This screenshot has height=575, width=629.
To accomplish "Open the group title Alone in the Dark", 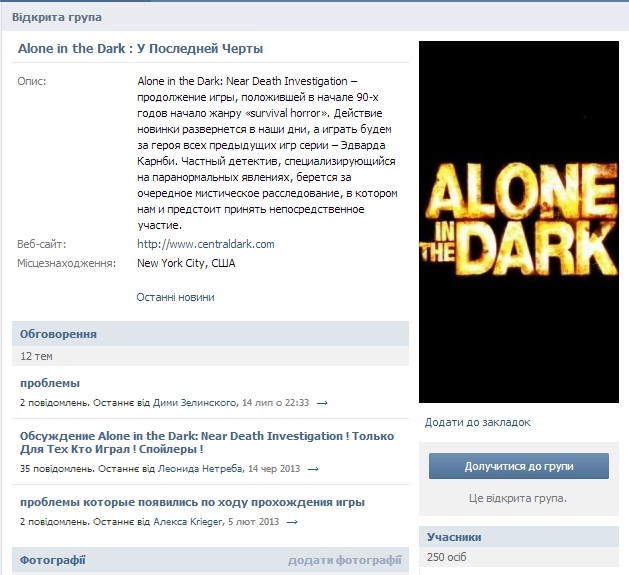I will (140, 49).
